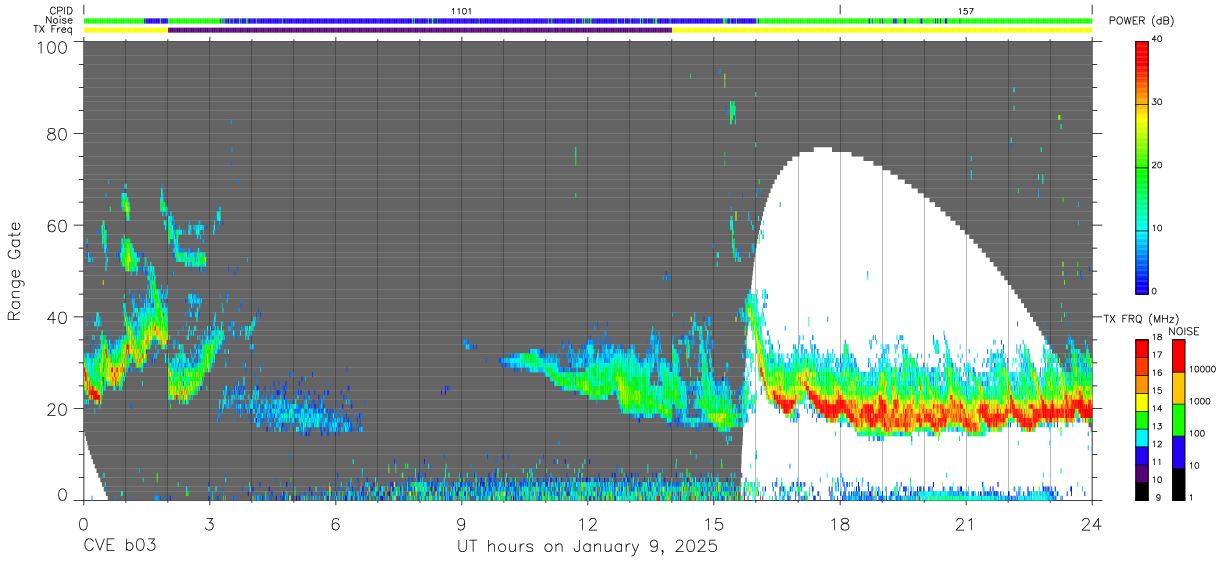Viewport: 1228px width, 567px height.
Task: Click the 80 label on range axis
Action: click(58, 134)
